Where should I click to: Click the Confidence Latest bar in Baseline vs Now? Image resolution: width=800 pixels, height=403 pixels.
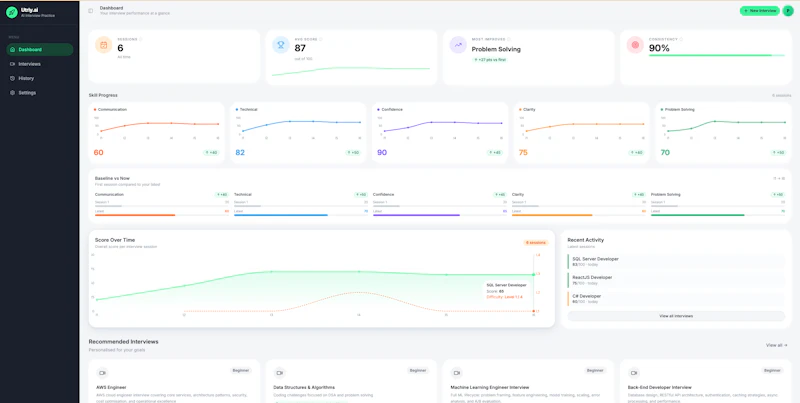pyautogui.click(x=440, y=215)
